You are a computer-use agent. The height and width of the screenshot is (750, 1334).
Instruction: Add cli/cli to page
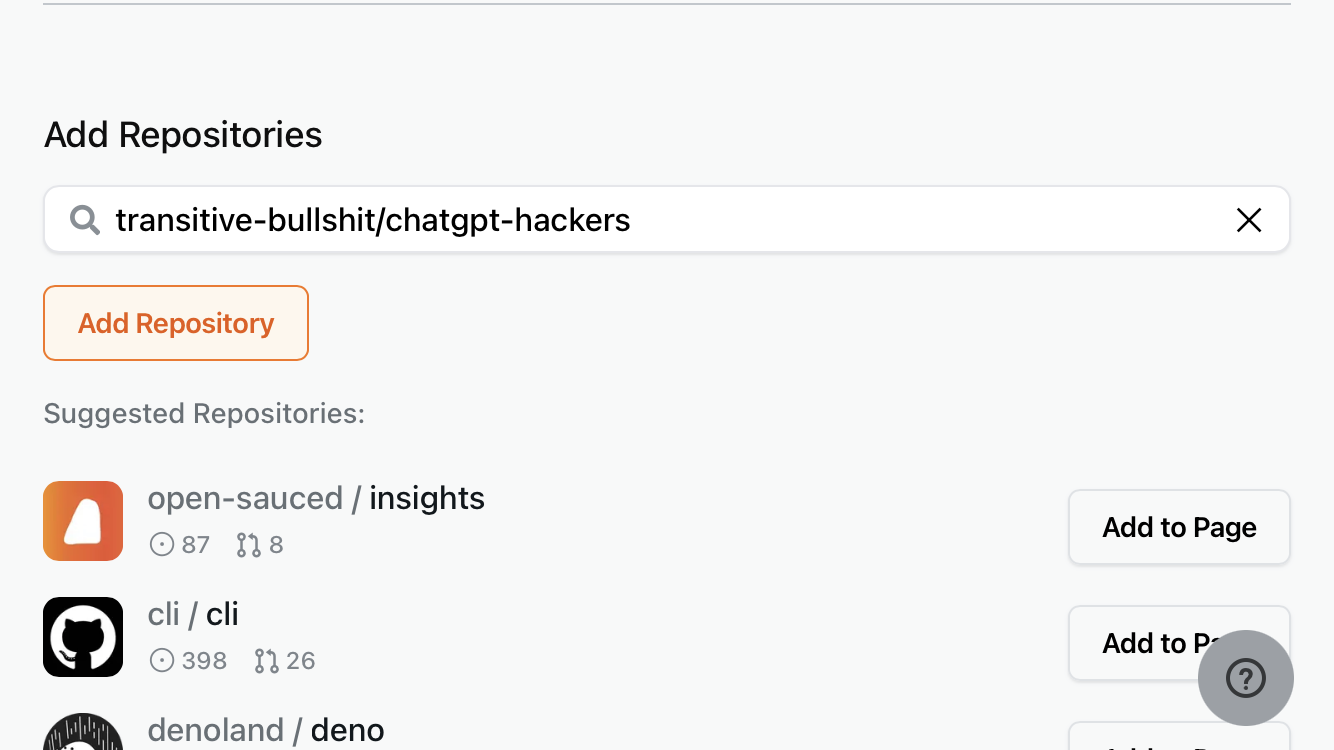pyautogui.click(x=1178, y=643)
